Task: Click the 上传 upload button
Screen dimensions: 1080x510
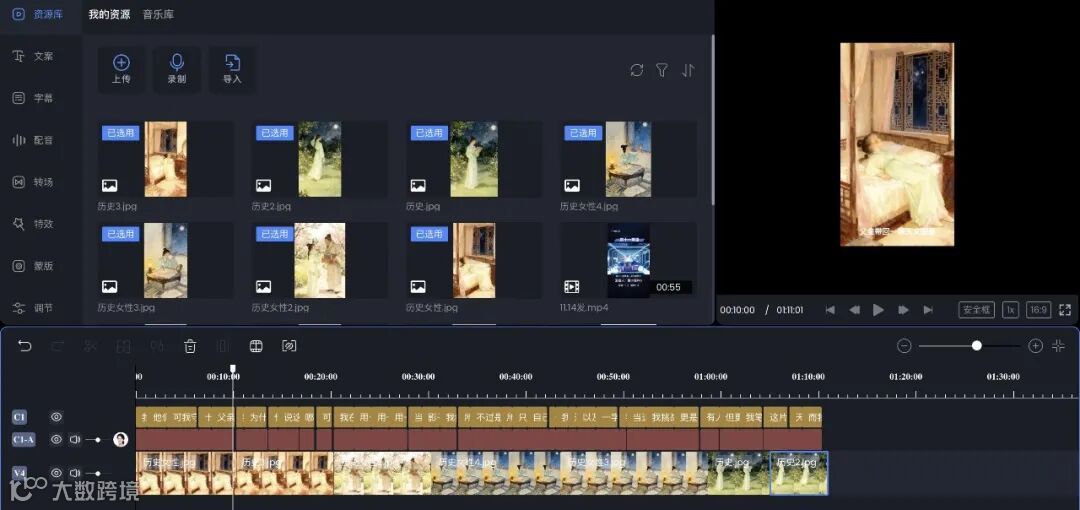Action: tap(121, 70)
